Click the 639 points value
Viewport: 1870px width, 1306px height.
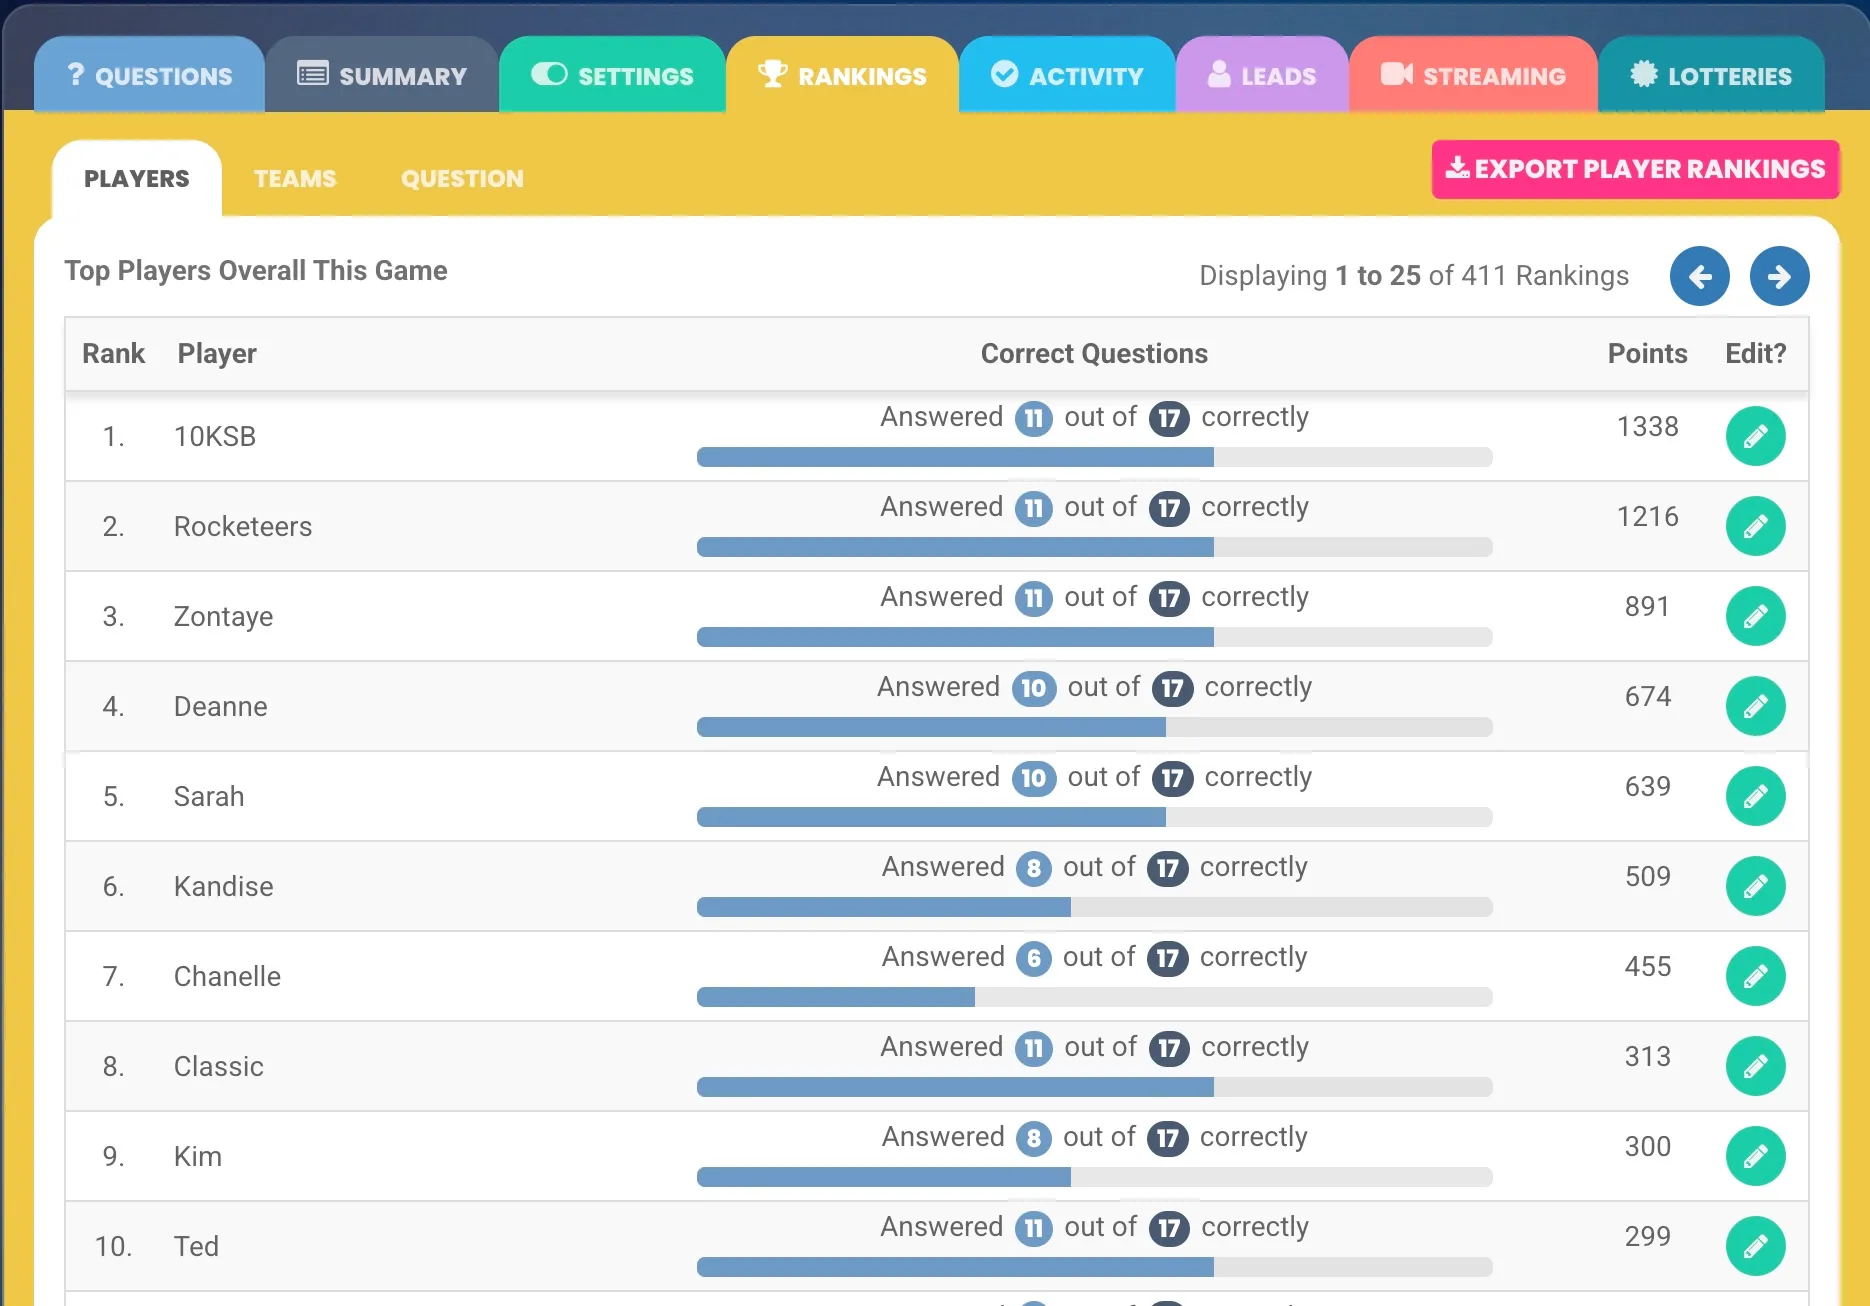[1647, 786]
